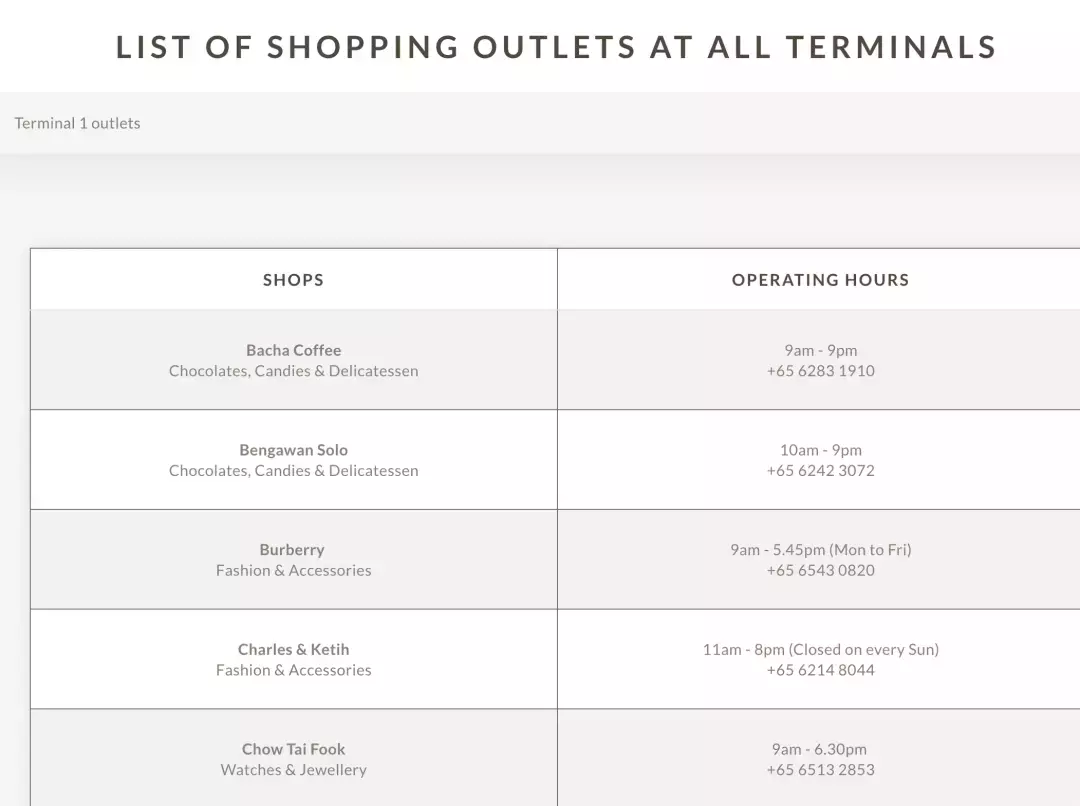The width and height of the screenshot is (1080, 806).
Task: Open the Charles & Ketih shop entry
Action: point(293,650)
